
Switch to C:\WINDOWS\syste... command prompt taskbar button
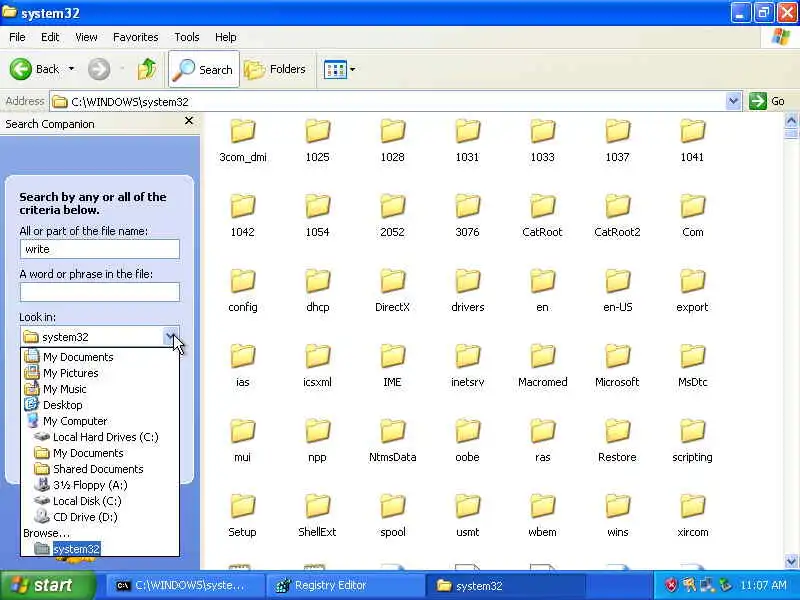[184, 585]
